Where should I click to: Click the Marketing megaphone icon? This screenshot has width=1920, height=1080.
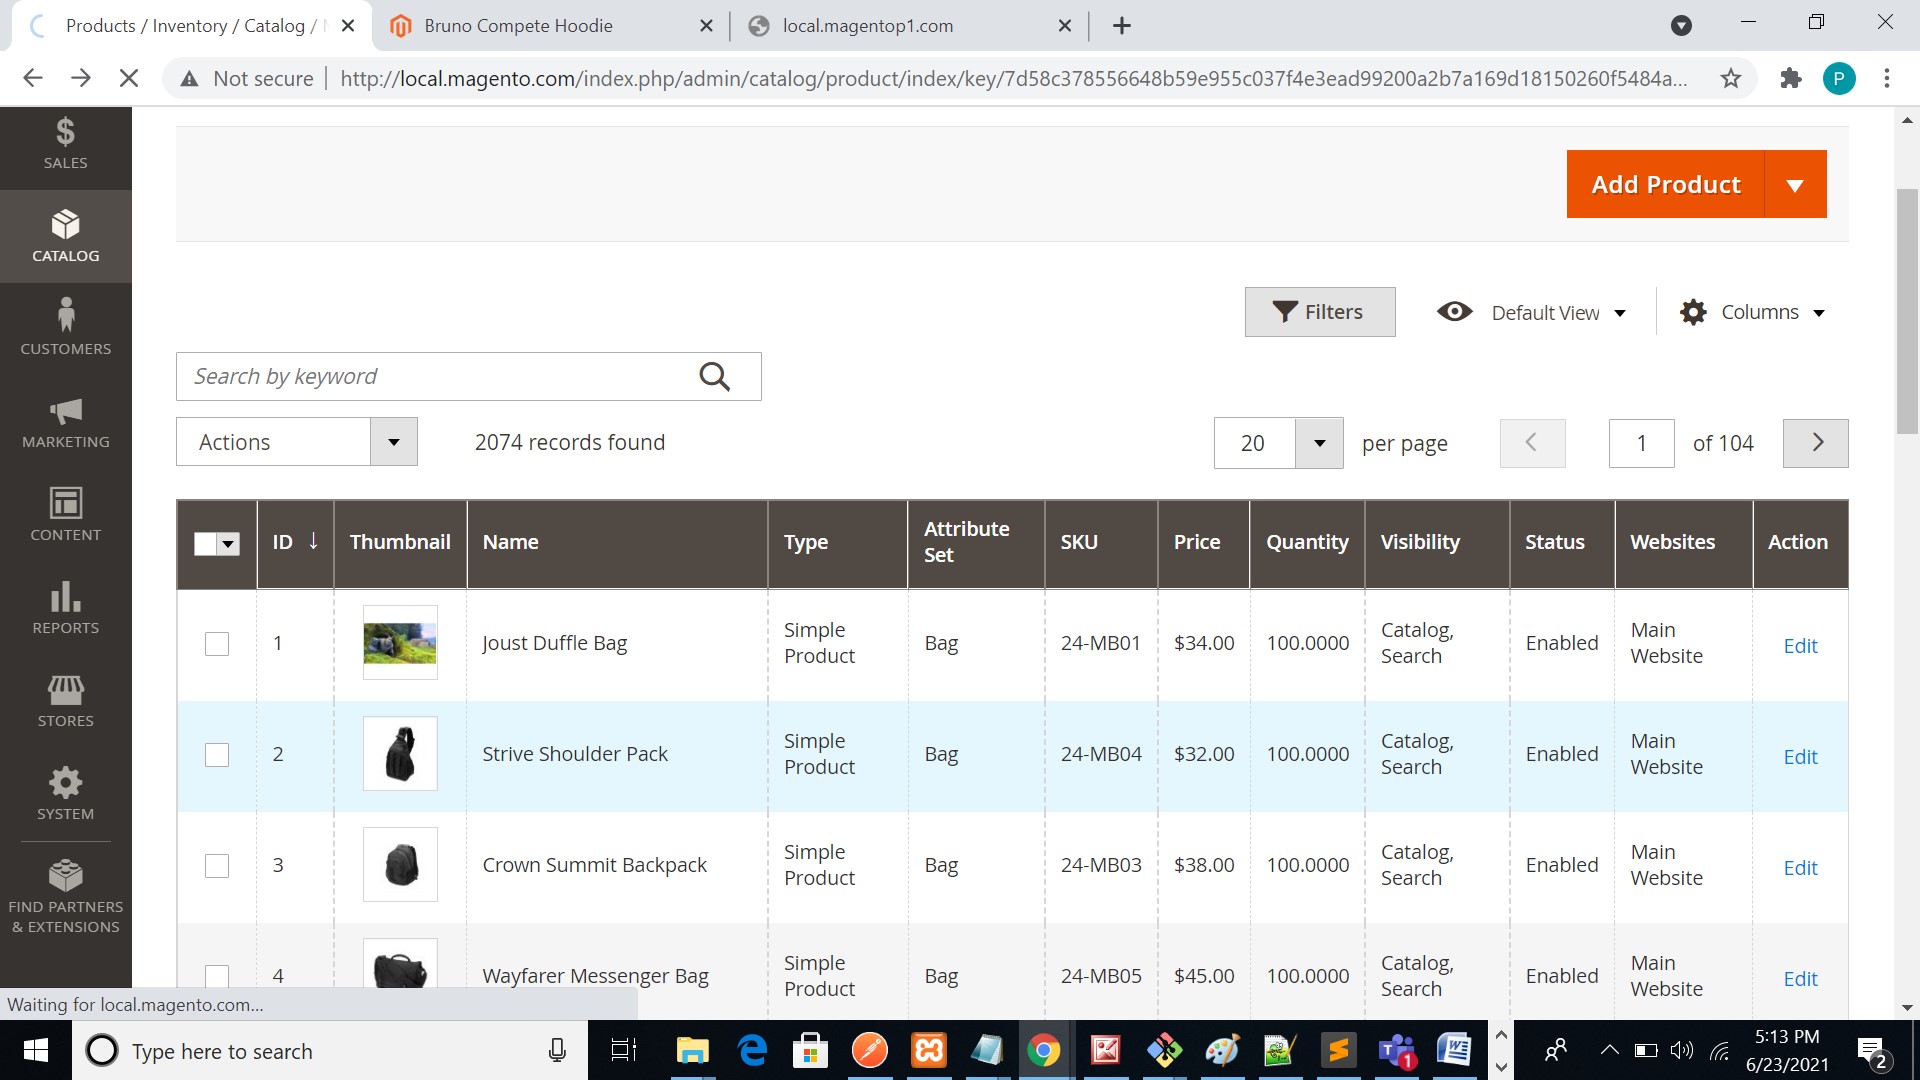click(x=65, y=424)
